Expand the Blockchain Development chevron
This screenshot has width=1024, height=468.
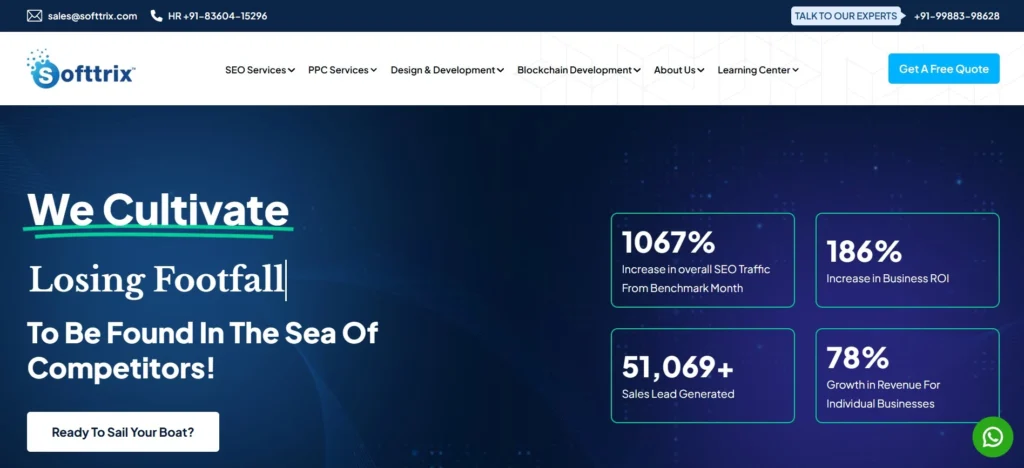click(x=637, y=70)
